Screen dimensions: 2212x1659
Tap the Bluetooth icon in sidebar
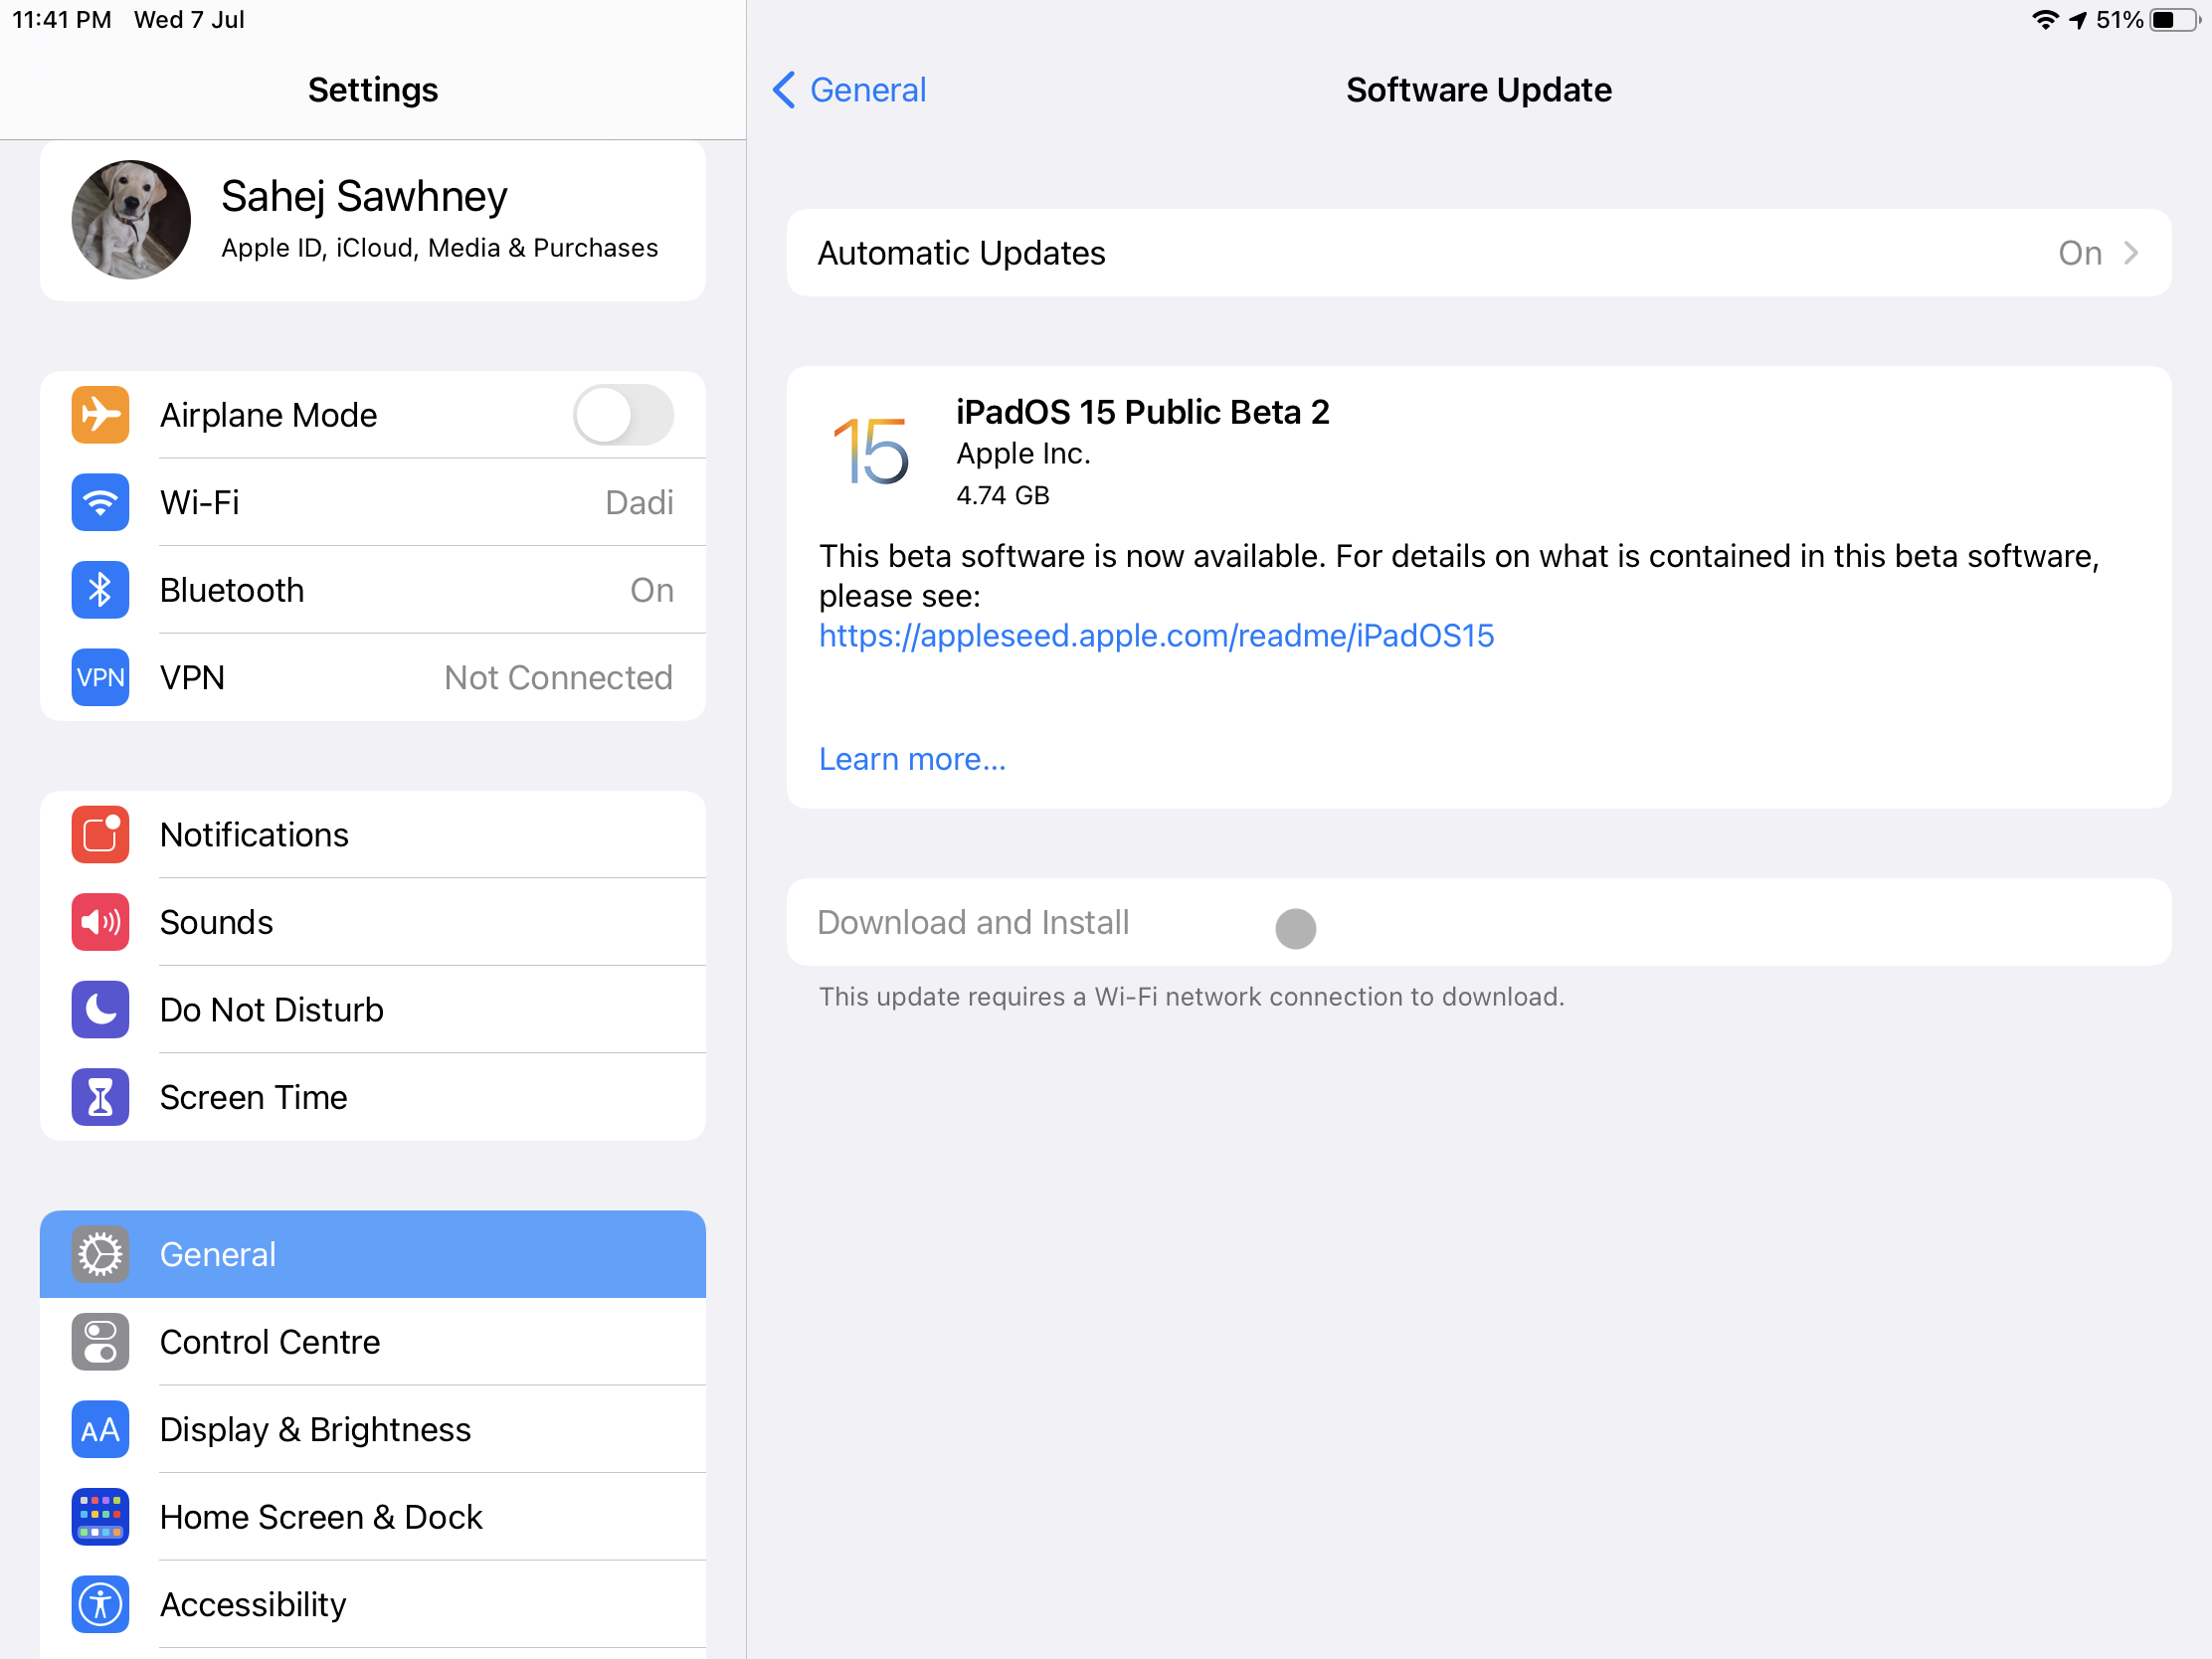tap(100, 590)
